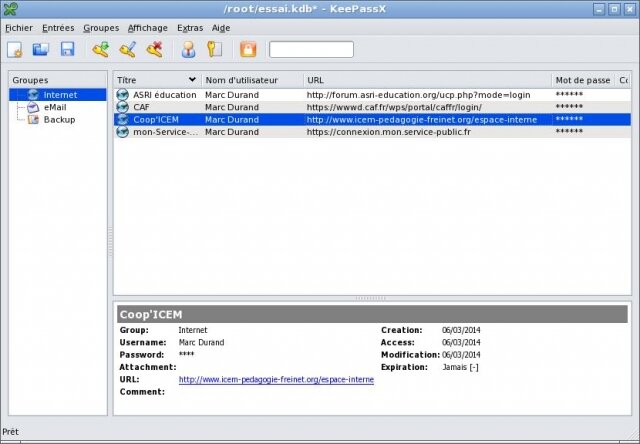This screenshot has width=640, height=444.
Task: Delete the entry with the red X key icon
Action: [x=155, y=49]
